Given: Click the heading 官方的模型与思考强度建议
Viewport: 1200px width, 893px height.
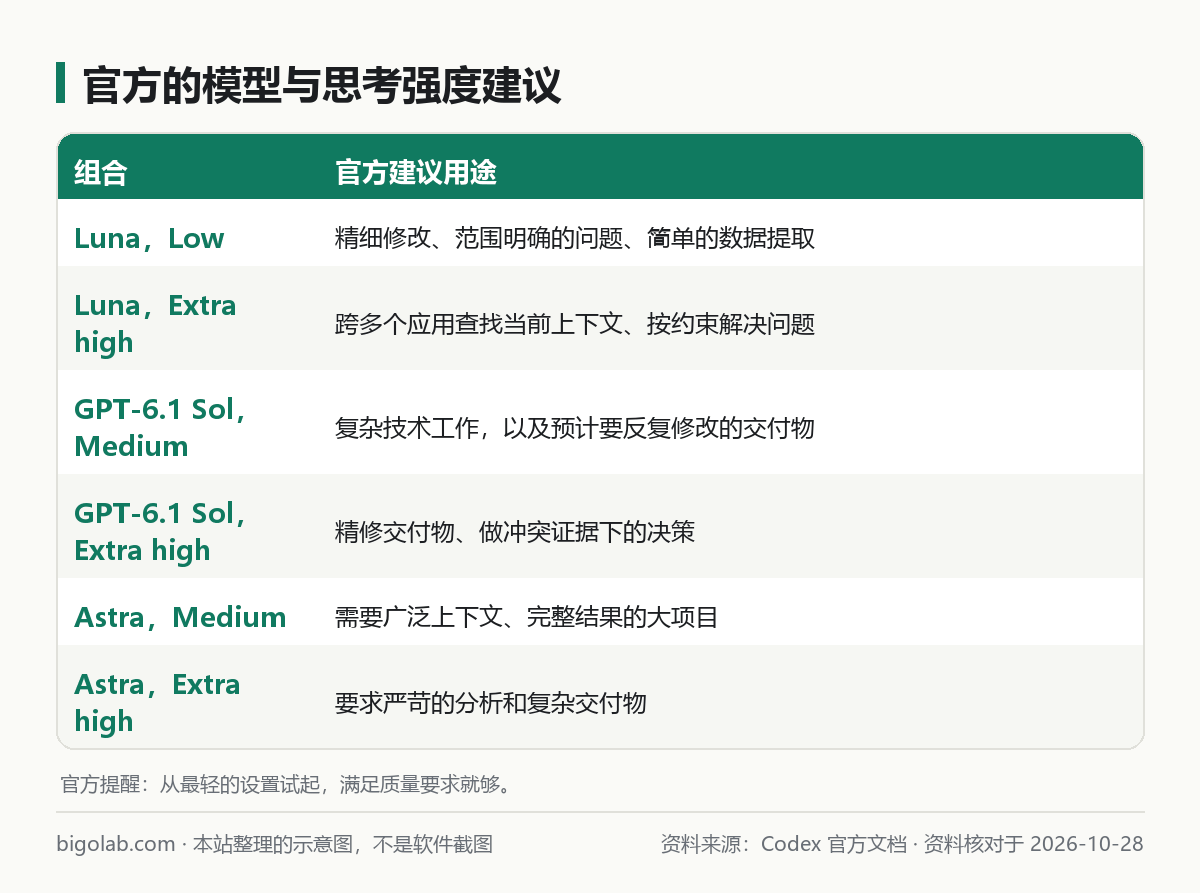Looking at the screenshot, I should pyautogui.click(x=321, y=86).
